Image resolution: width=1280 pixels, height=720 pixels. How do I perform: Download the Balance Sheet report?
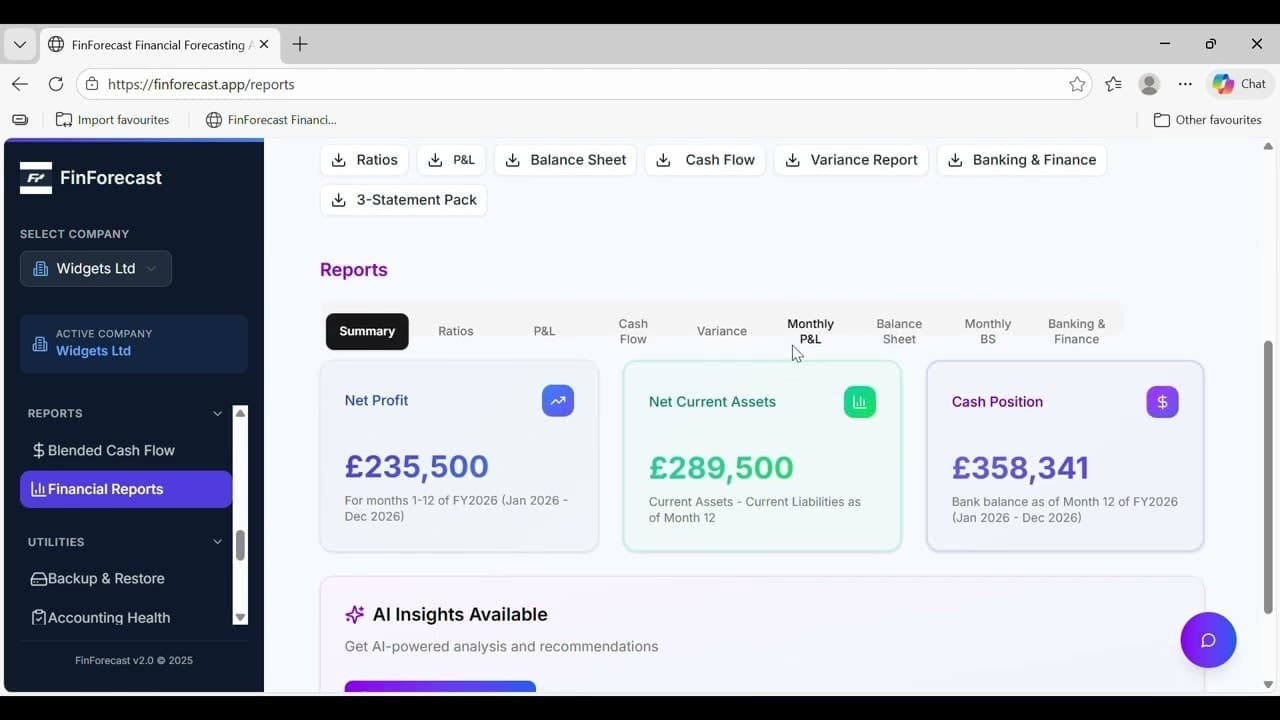click(565, 160)
